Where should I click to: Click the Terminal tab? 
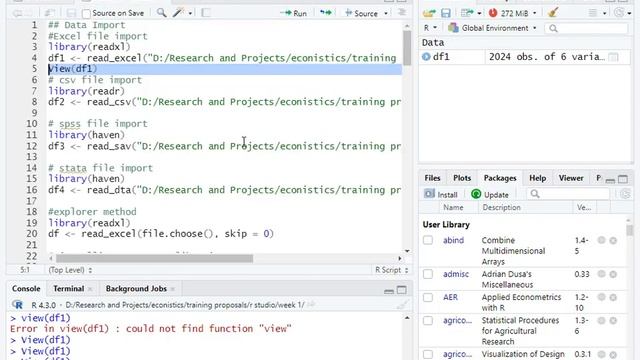click(69, 289)
